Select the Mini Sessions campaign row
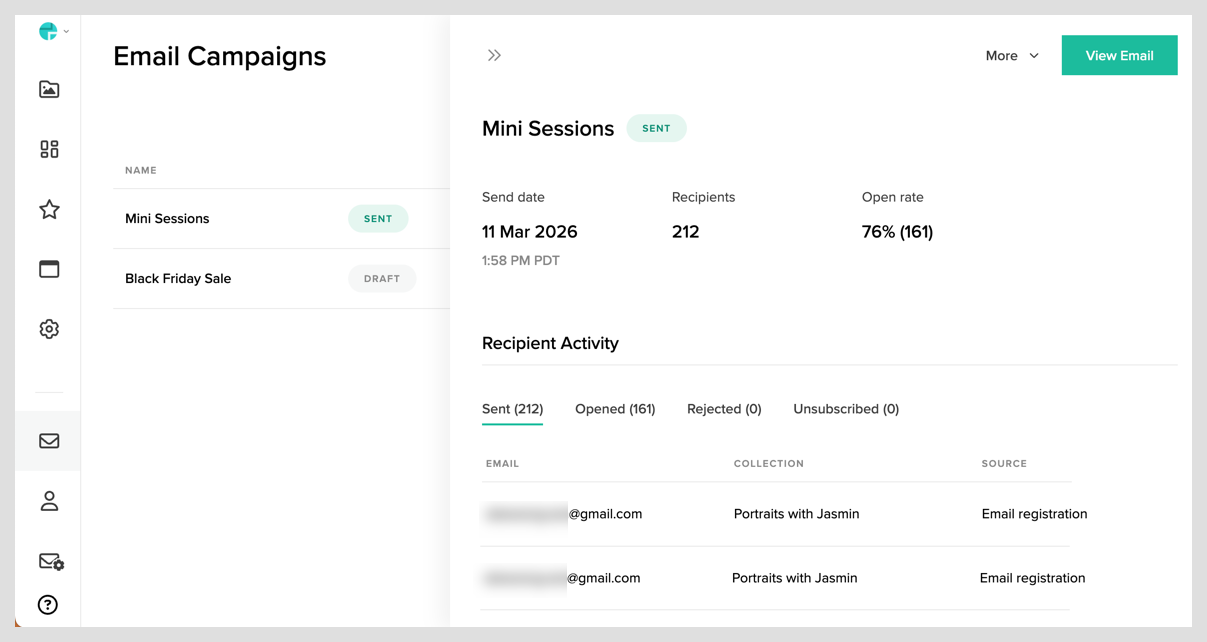The width and height of the screenshot is (1207, 642). 167,219
